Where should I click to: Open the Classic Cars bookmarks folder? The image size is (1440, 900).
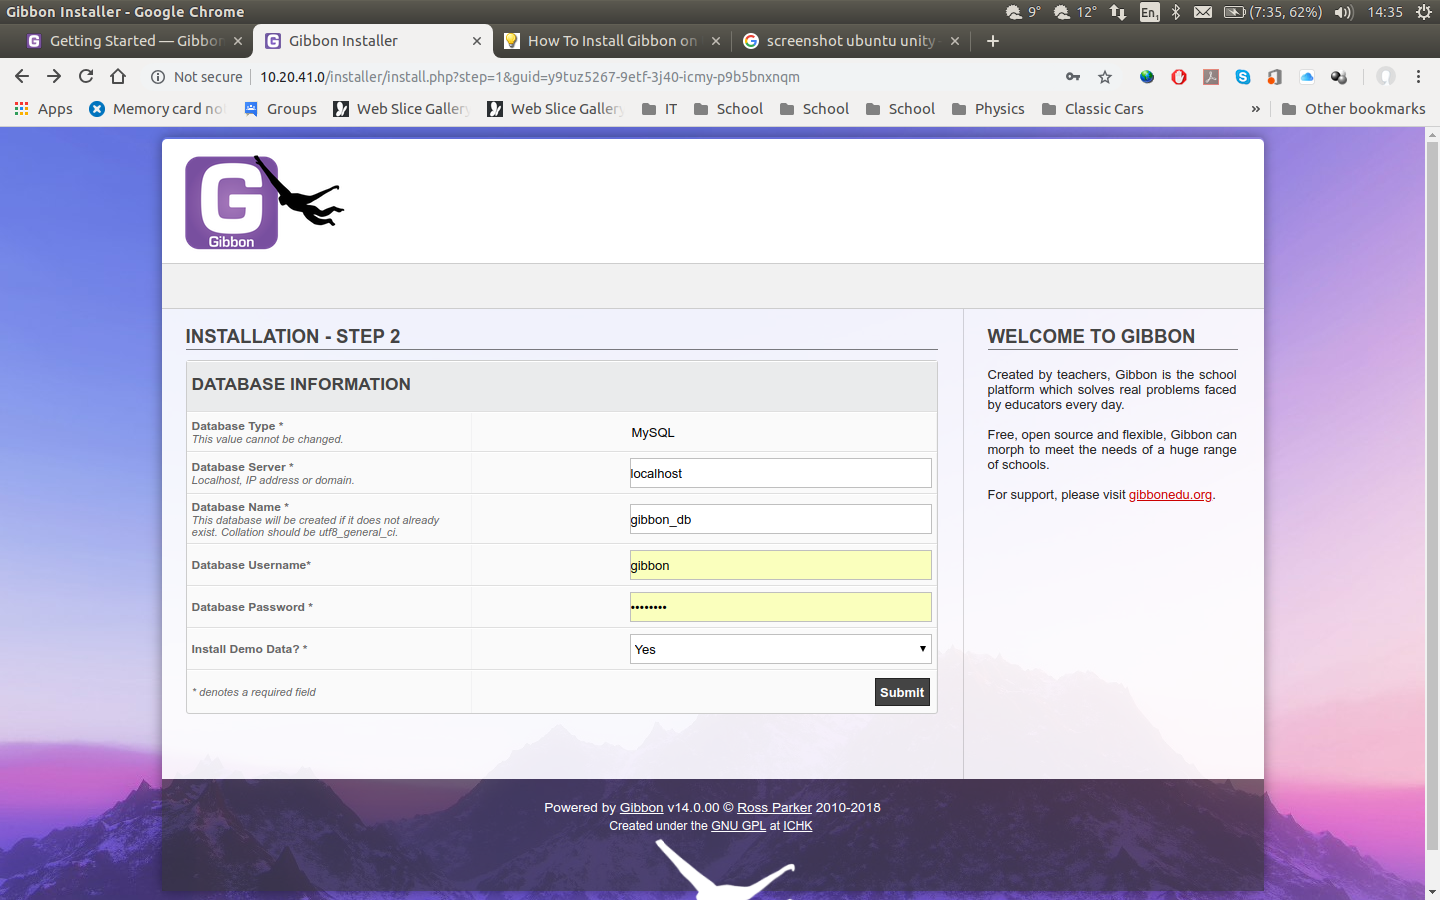pyautogui.click(x=1092, y=109)
